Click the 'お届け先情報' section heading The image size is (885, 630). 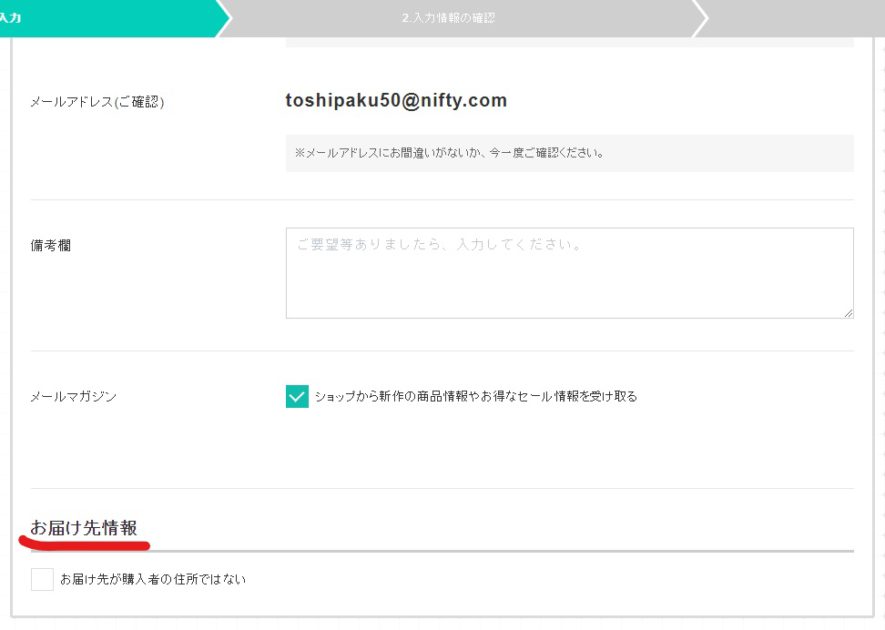(x=84, y=528)
